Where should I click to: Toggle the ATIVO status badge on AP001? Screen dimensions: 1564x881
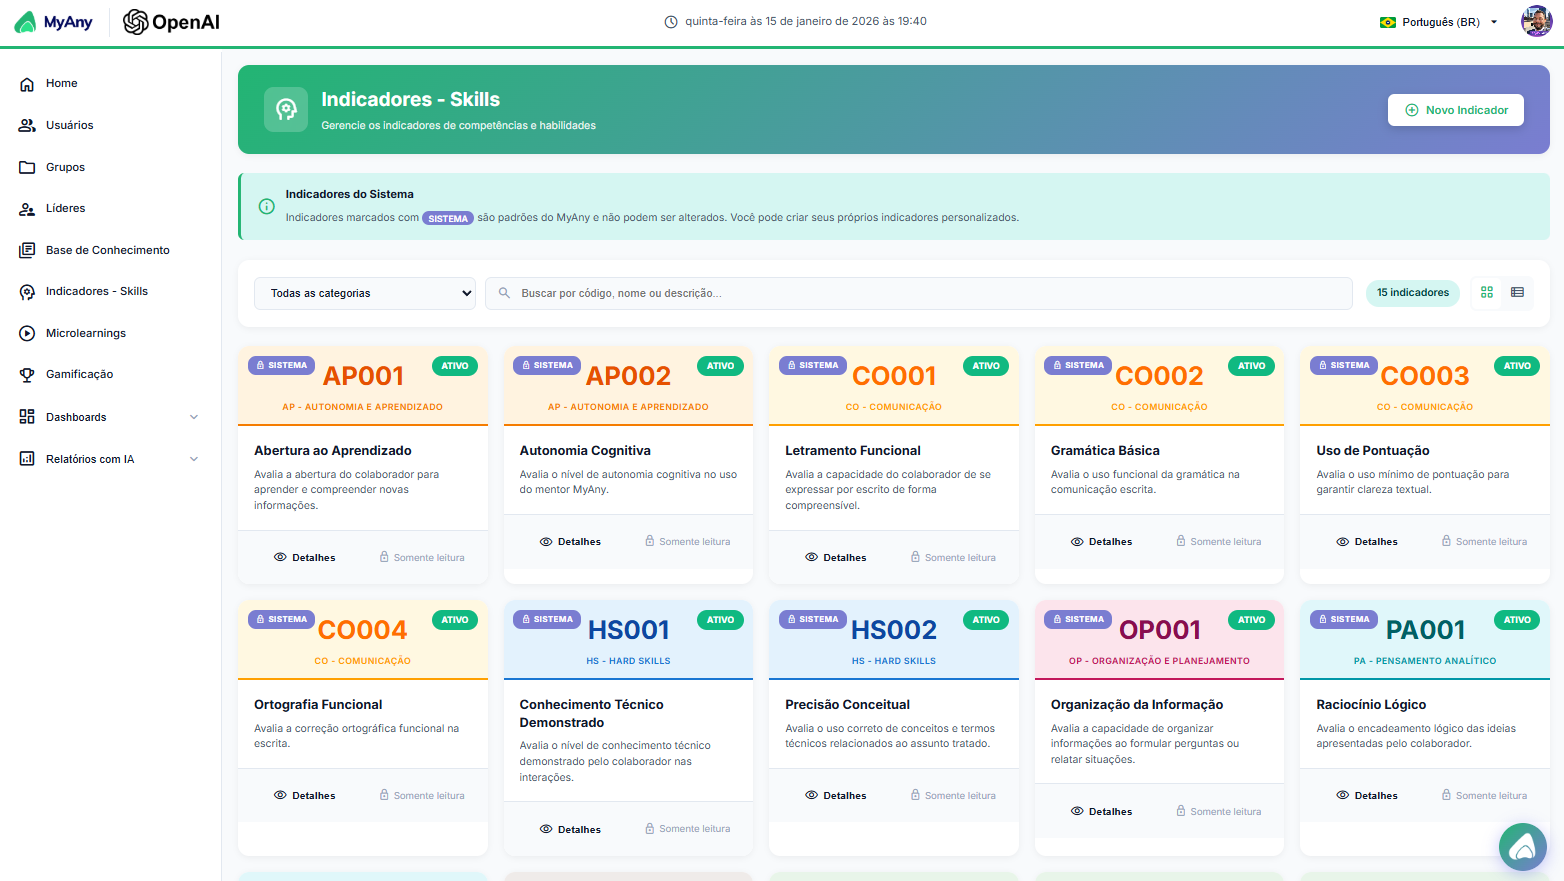pos(455,365)
